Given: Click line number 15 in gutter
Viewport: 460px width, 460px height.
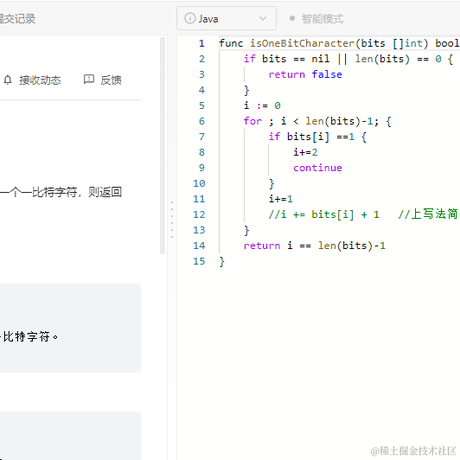Looking at the screenshot, I should 199,261.
